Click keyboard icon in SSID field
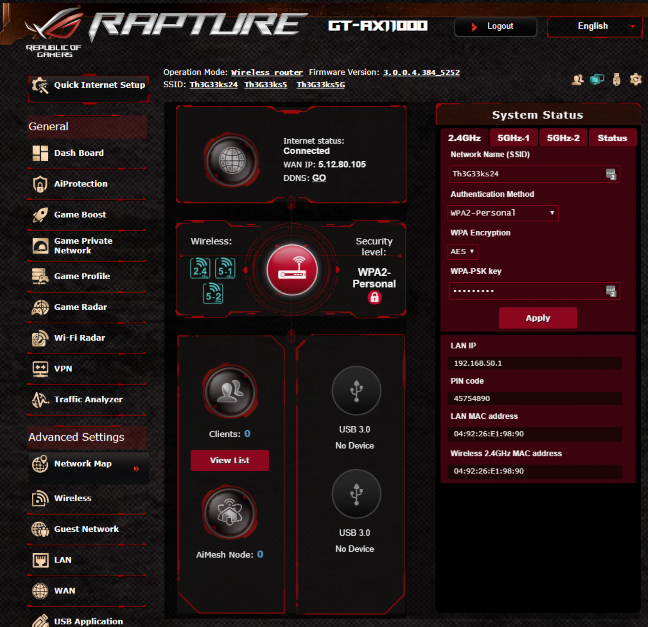Viewport: 648px width, 627px height. [611, 174]
